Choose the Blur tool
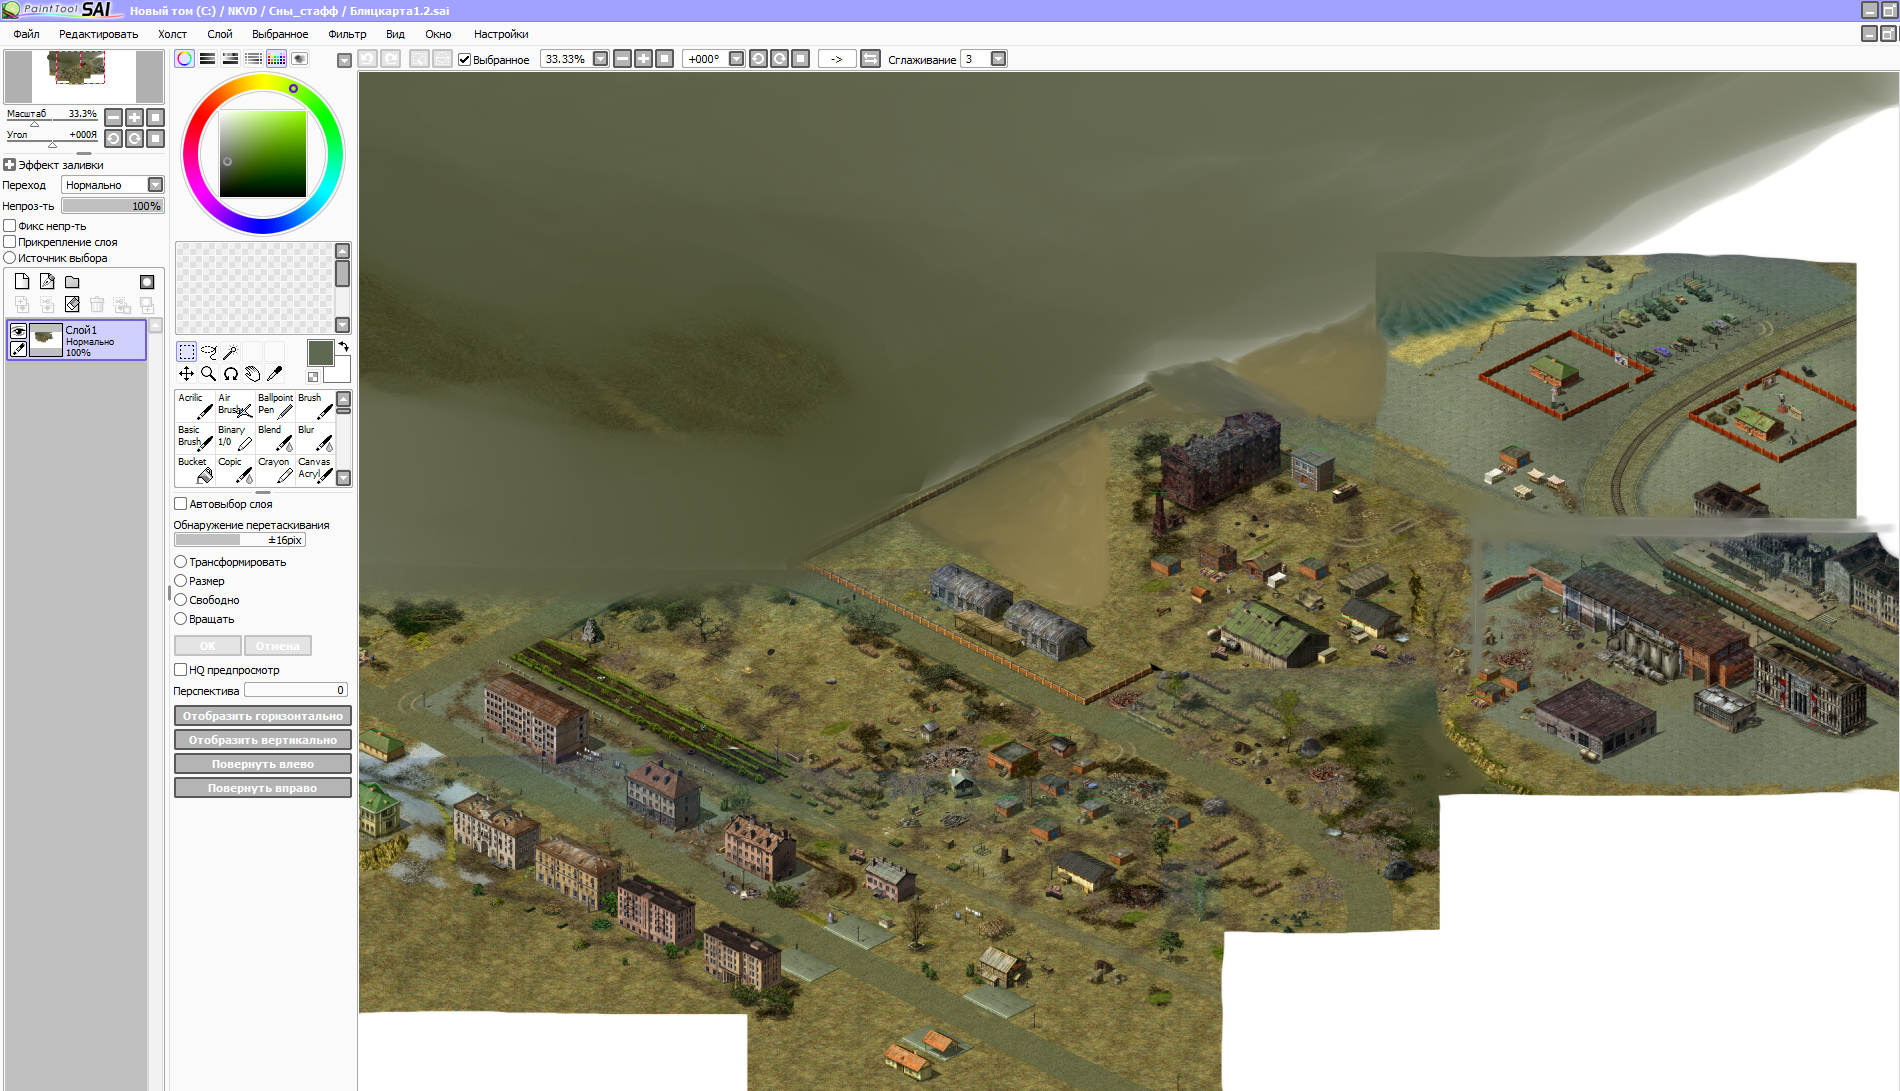This screenshot has width=1900, height=1091. 315,437
